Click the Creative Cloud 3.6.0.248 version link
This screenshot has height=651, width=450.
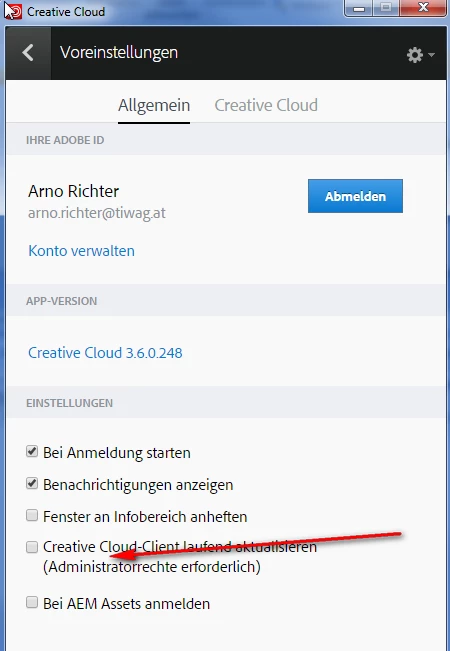tap(105, 353)
